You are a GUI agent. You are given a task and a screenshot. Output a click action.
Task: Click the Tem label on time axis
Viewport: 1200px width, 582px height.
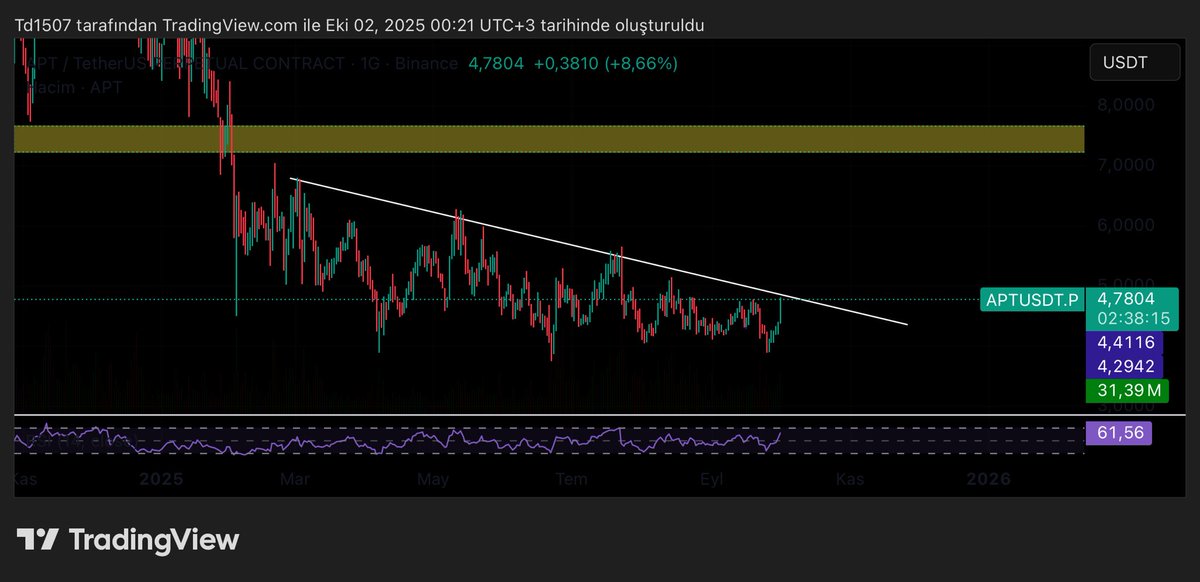point(571,479)
